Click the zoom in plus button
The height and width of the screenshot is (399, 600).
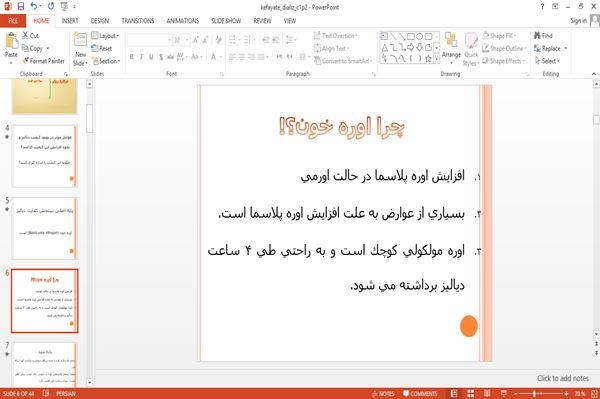566,394
